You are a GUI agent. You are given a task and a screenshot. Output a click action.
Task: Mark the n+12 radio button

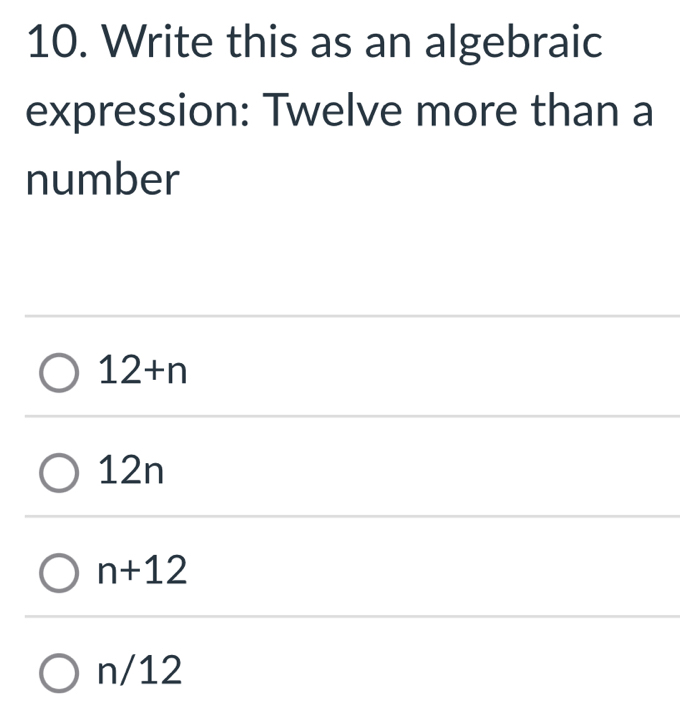[59, 572]
